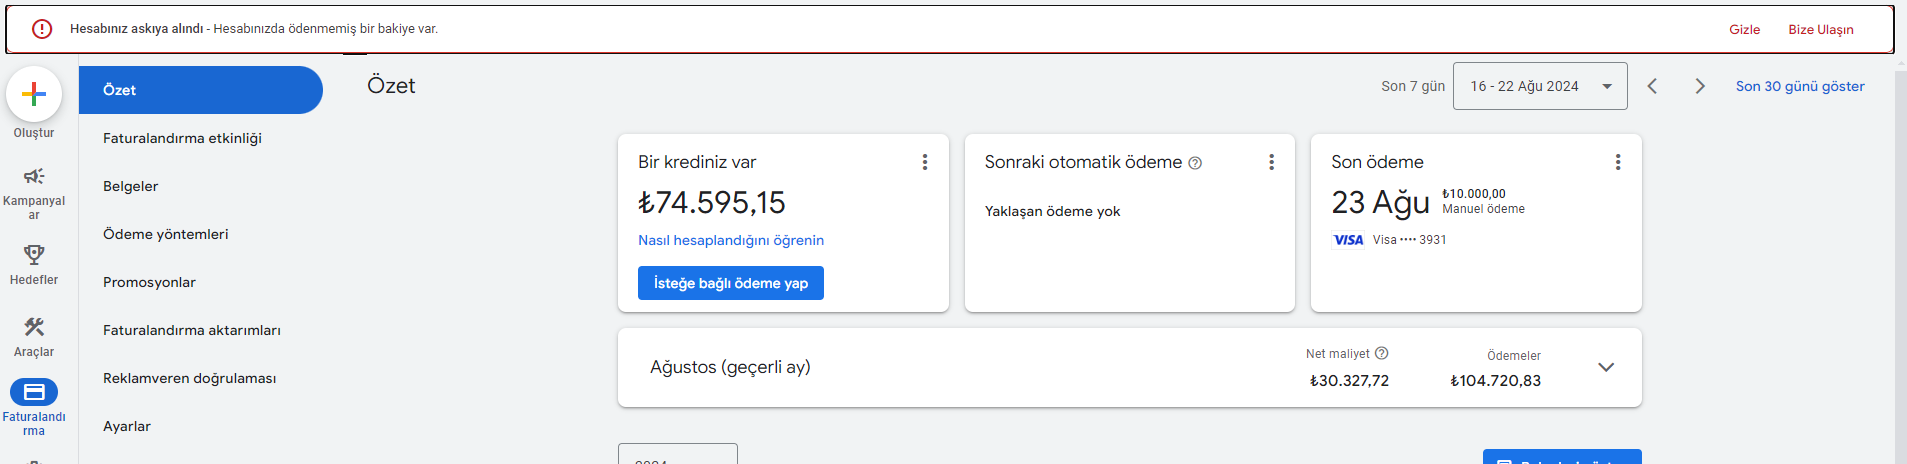Open Hedefler trophy icon
This screenshot has width=1907, height=464.
coord(34,254)
